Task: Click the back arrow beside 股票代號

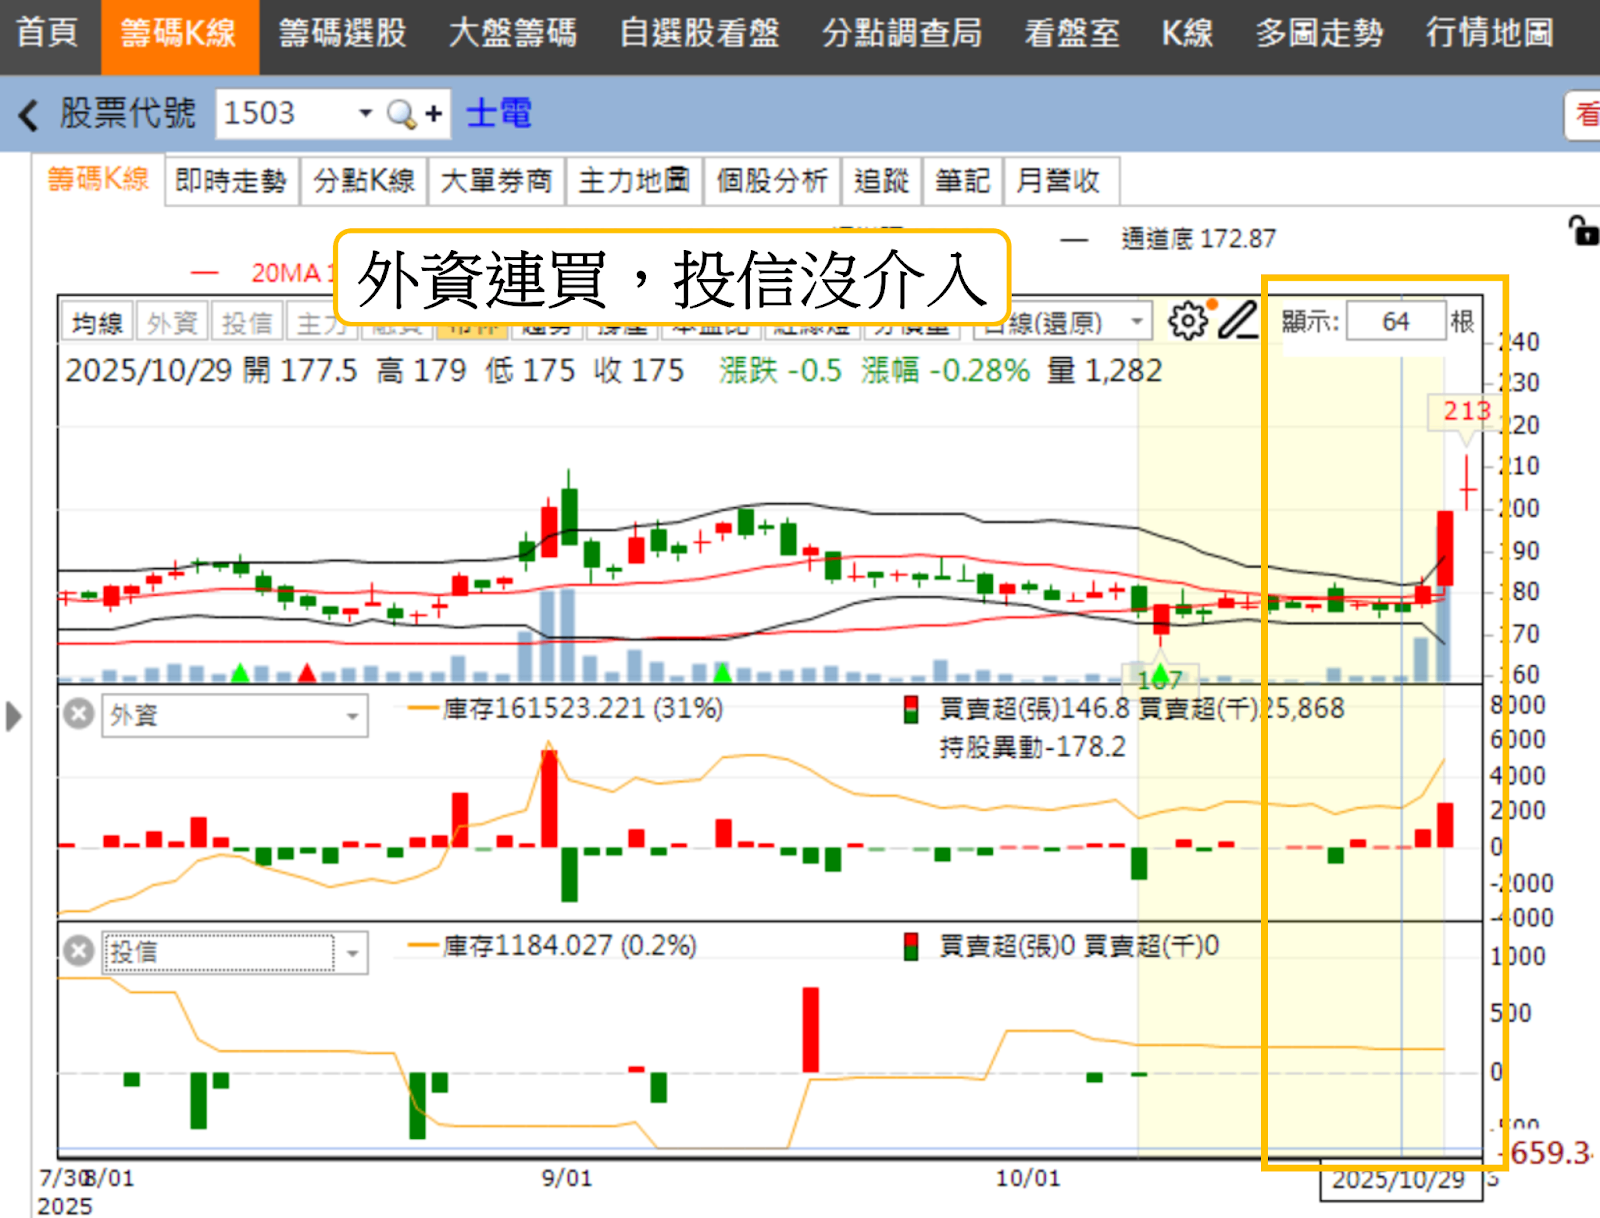Action: (x=27, y=115)
